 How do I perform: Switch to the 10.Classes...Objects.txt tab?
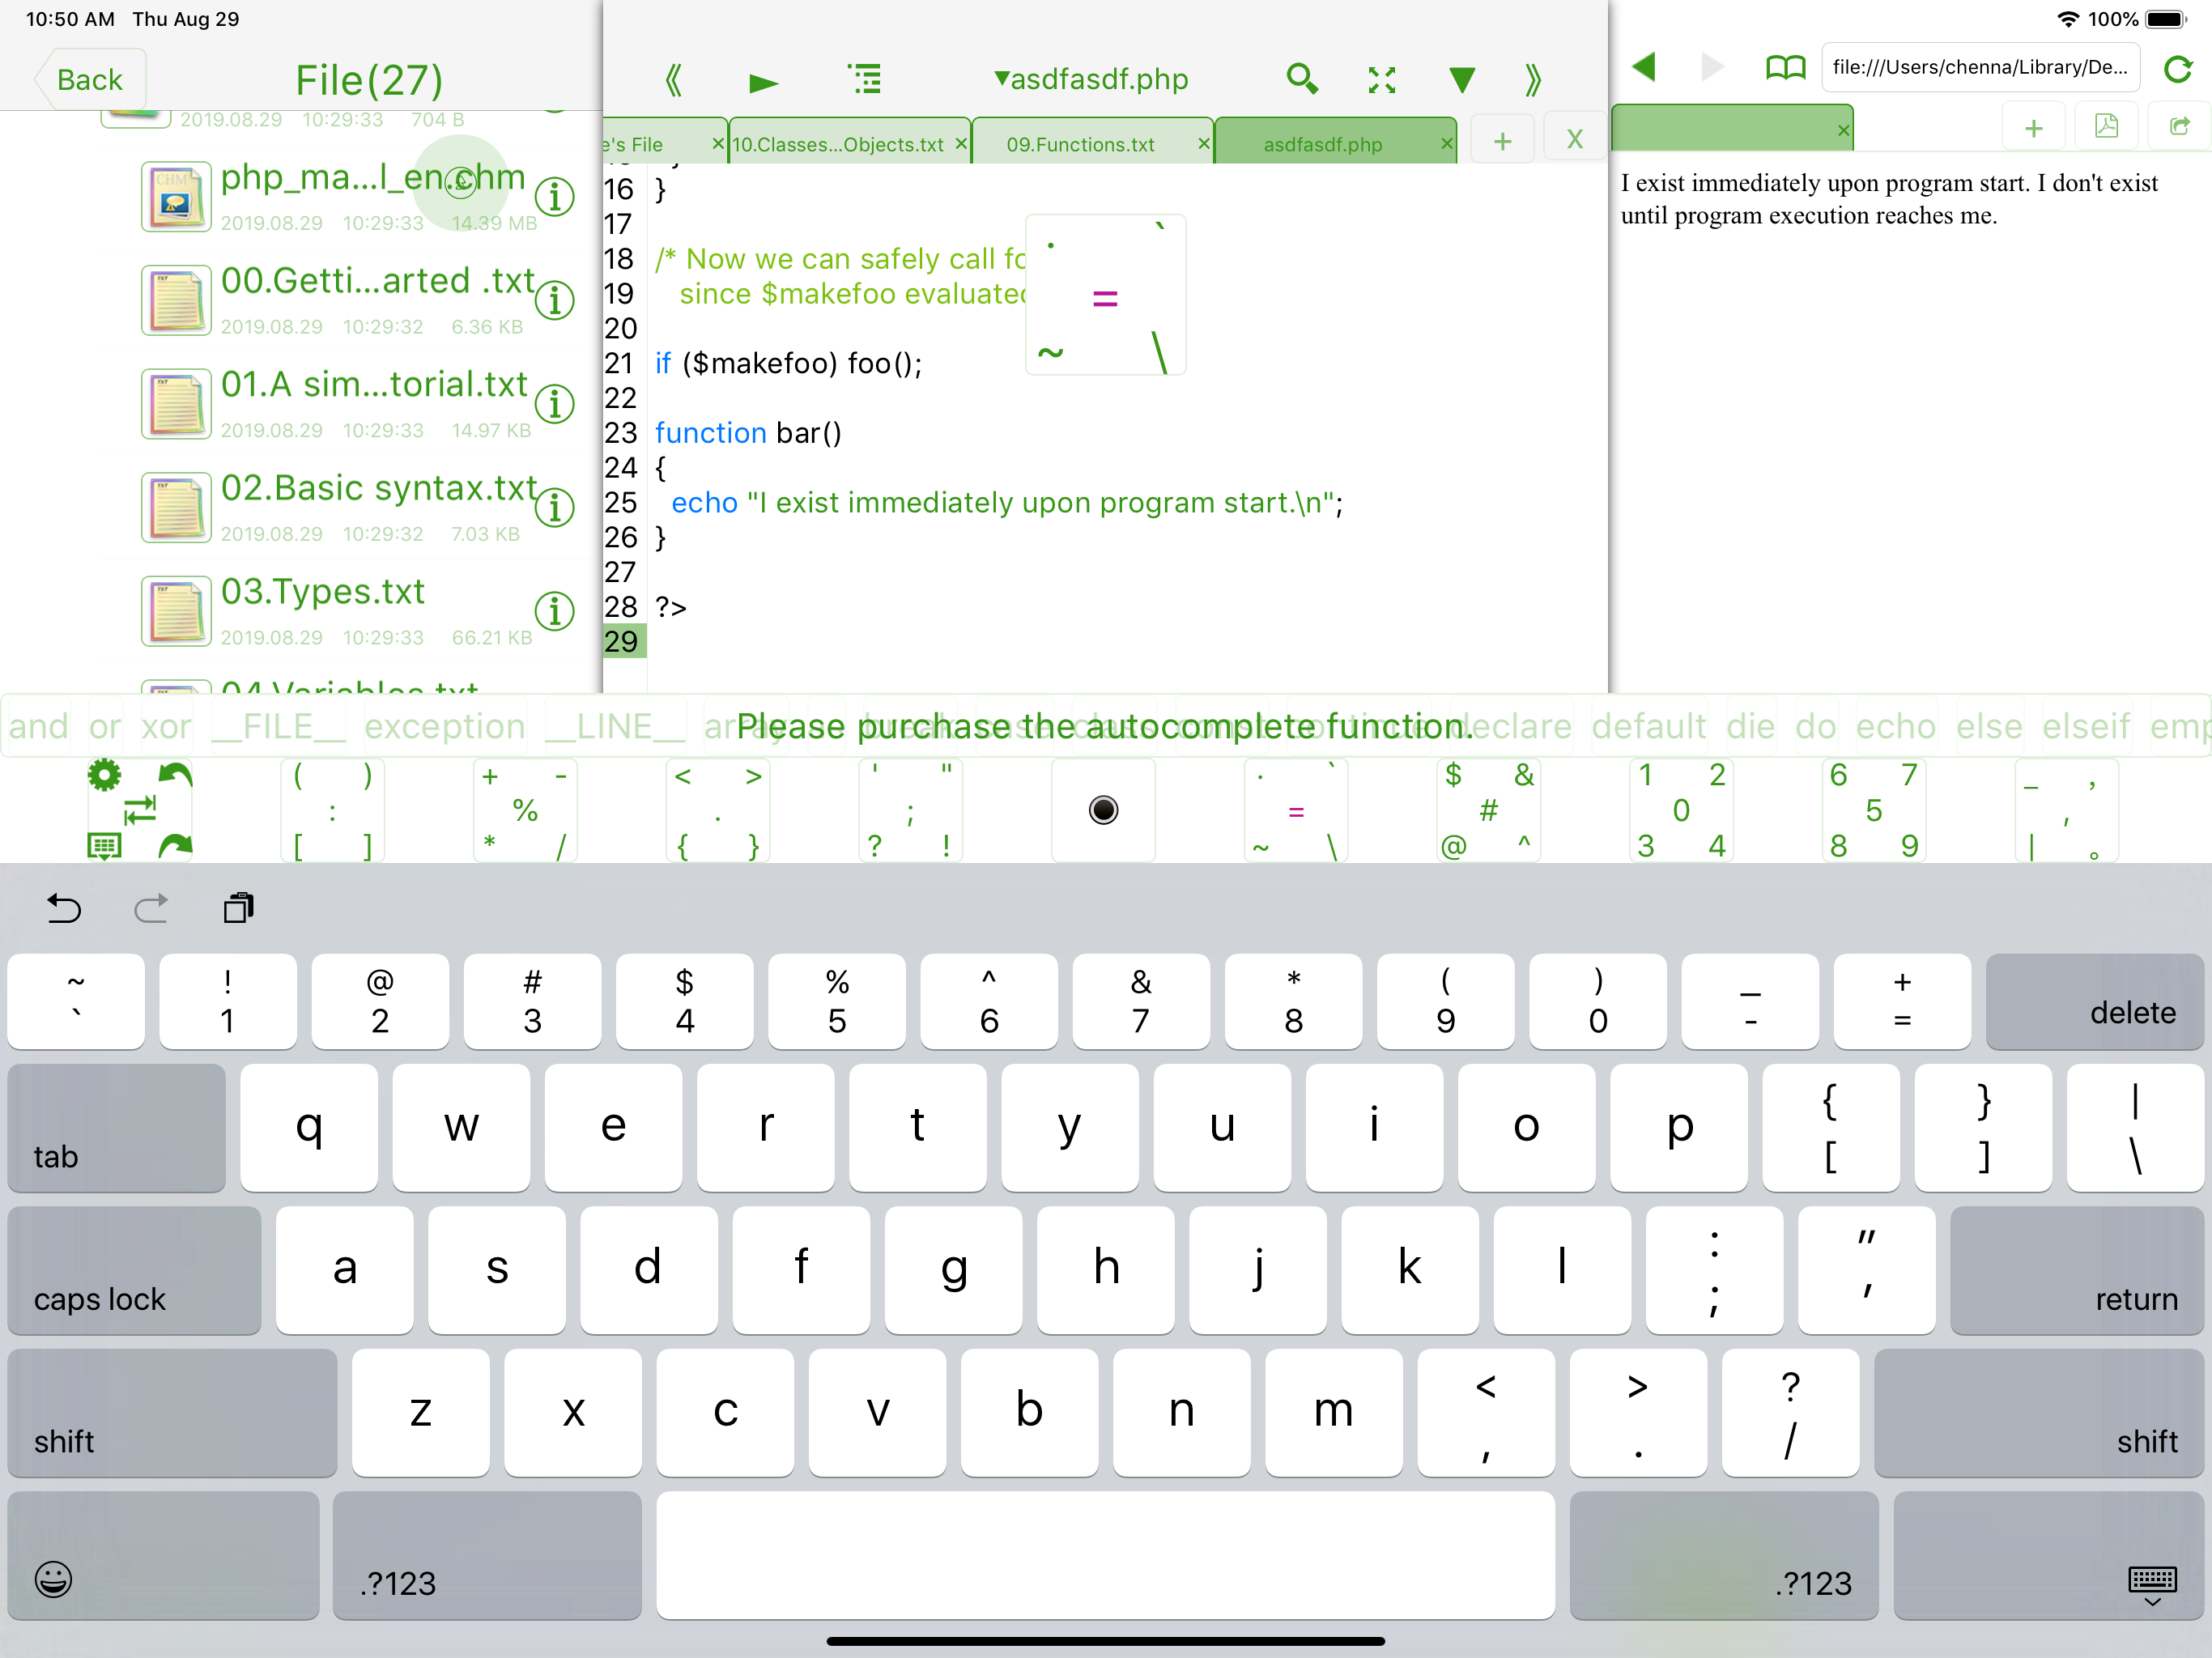coord(838,144)
